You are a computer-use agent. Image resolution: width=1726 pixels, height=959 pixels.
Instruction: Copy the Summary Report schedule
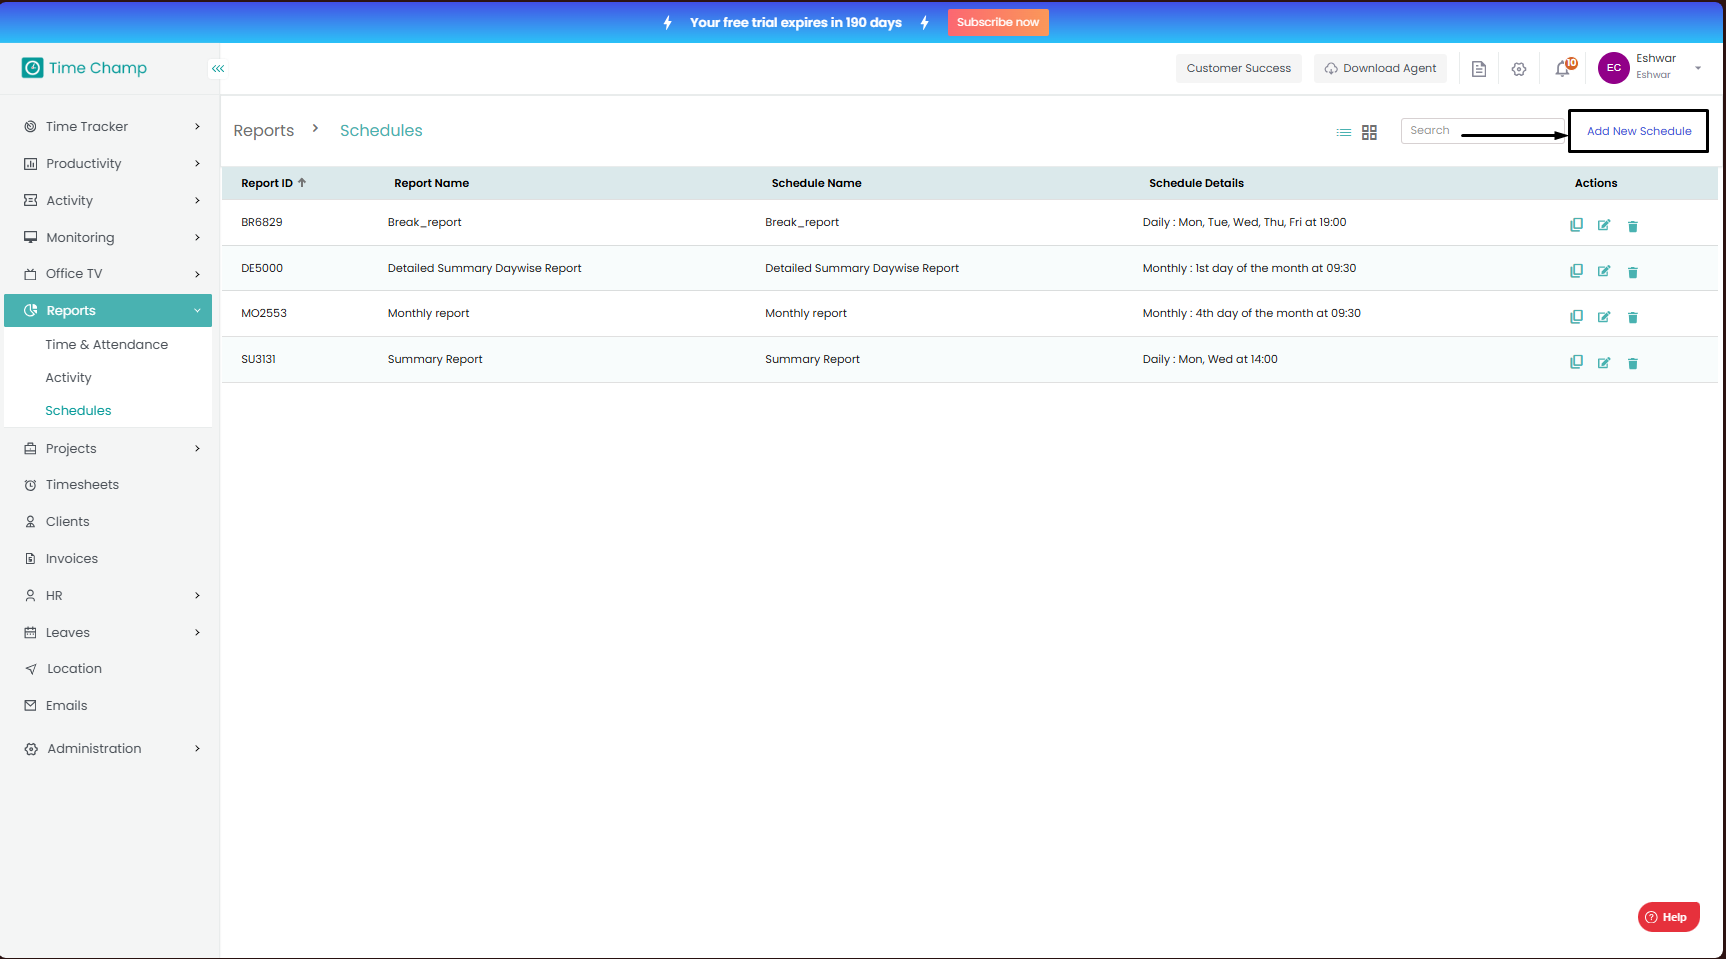click(x=1576, y=362)
